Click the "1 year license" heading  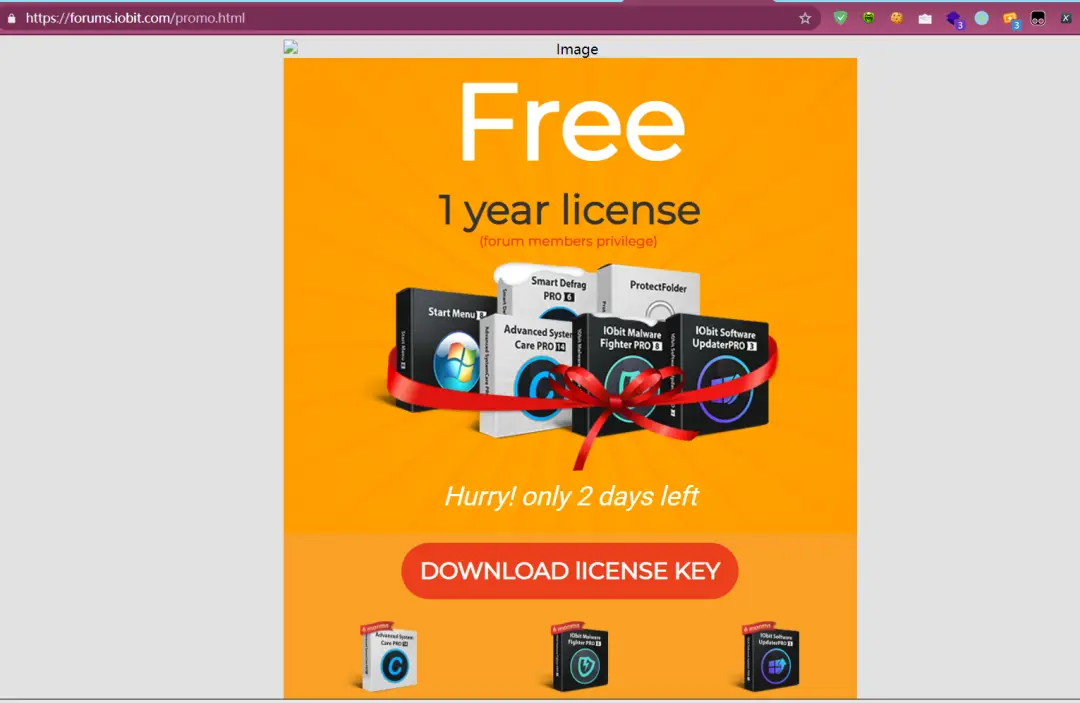[569, 209]
